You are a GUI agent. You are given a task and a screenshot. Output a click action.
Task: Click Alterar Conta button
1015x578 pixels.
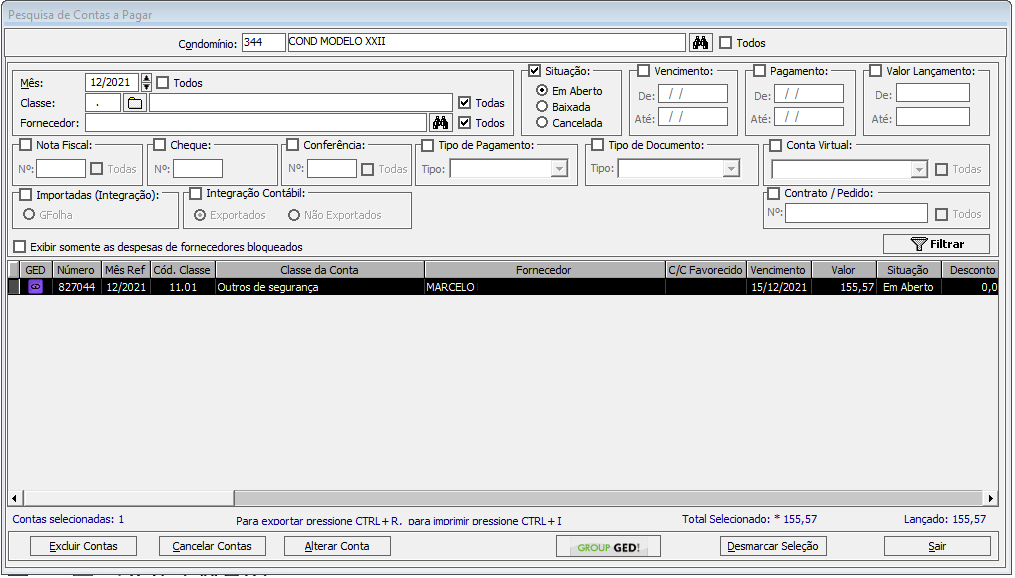337,546
